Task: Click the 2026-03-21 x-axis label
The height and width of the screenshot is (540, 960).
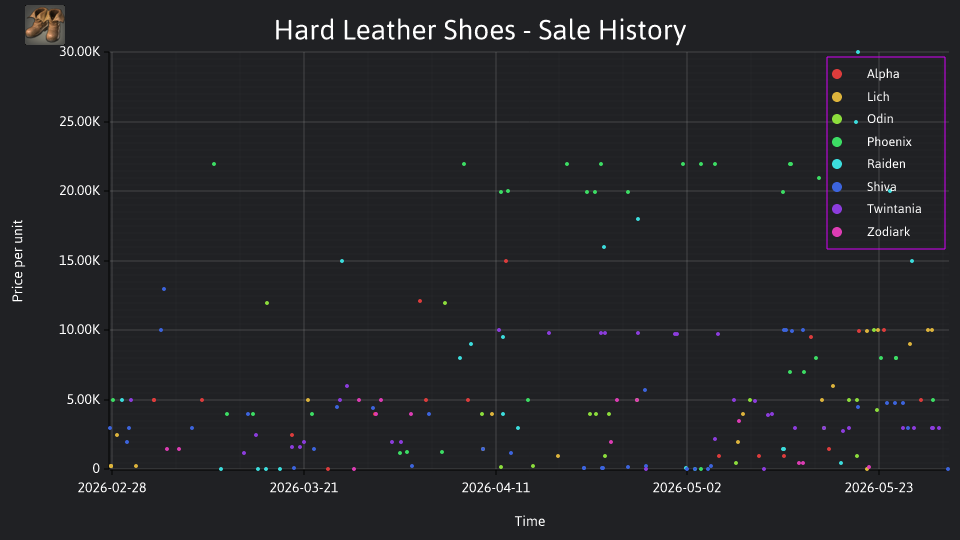Action: (x=304, y=488)
